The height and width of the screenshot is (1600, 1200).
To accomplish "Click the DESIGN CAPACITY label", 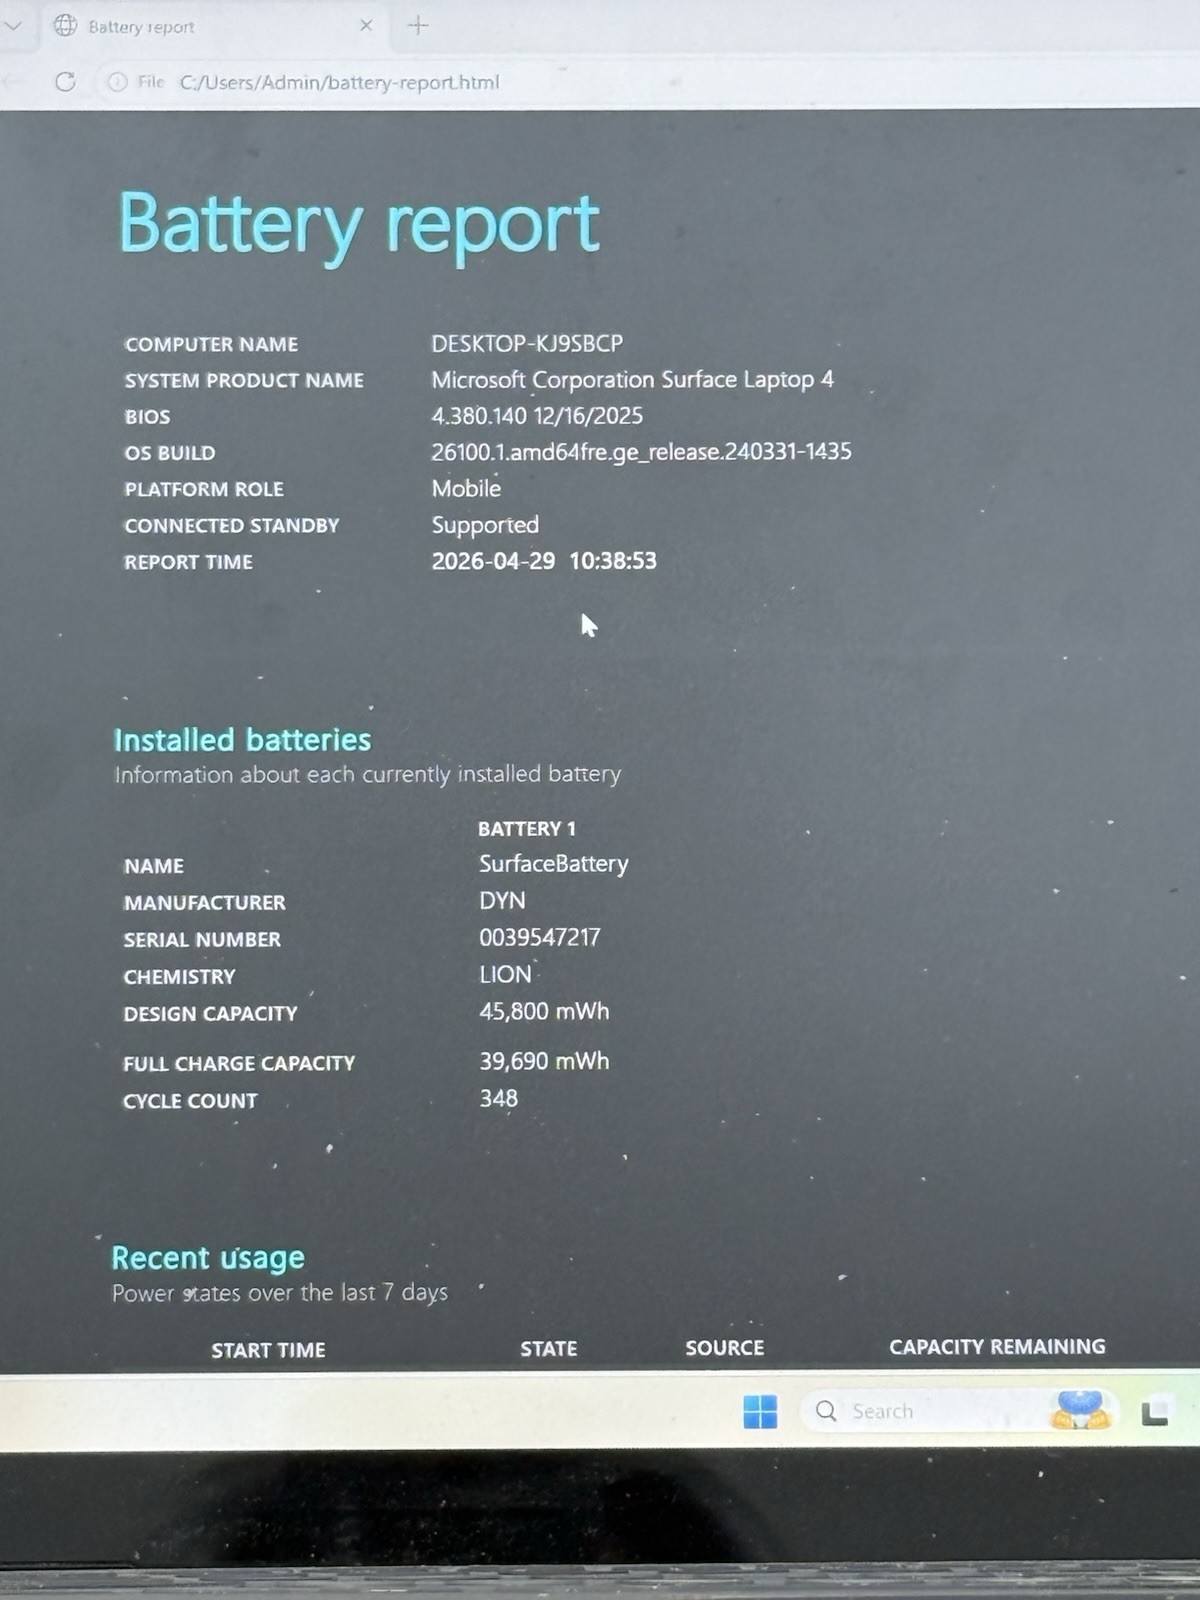I will (210, 1014).
